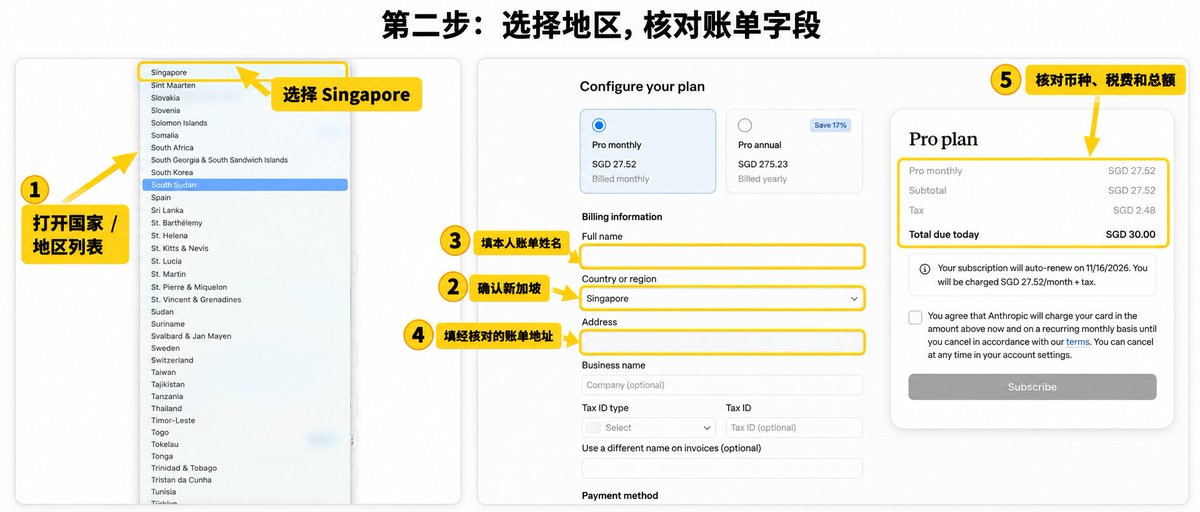Click the Tax SGD 2.48 amount

coord(1134,211)
